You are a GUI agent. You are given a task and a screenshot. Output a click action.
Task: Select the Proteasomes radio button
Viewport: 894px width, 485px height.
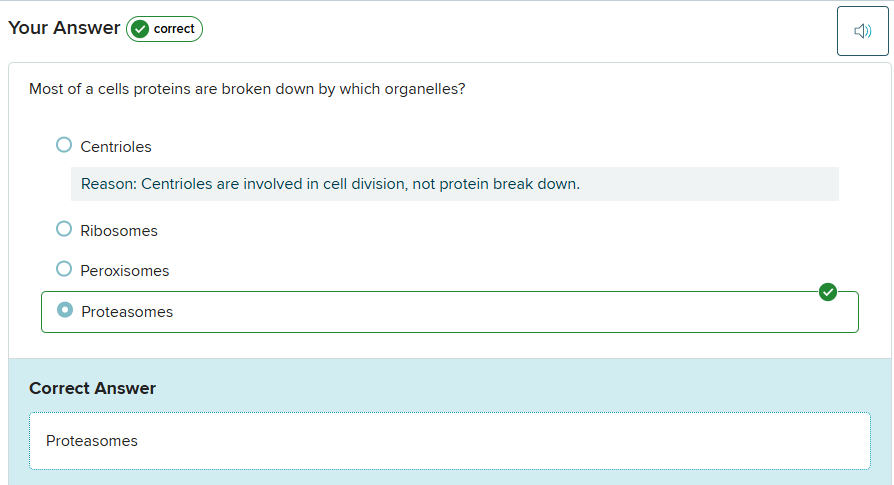click(x=65, y=310)
